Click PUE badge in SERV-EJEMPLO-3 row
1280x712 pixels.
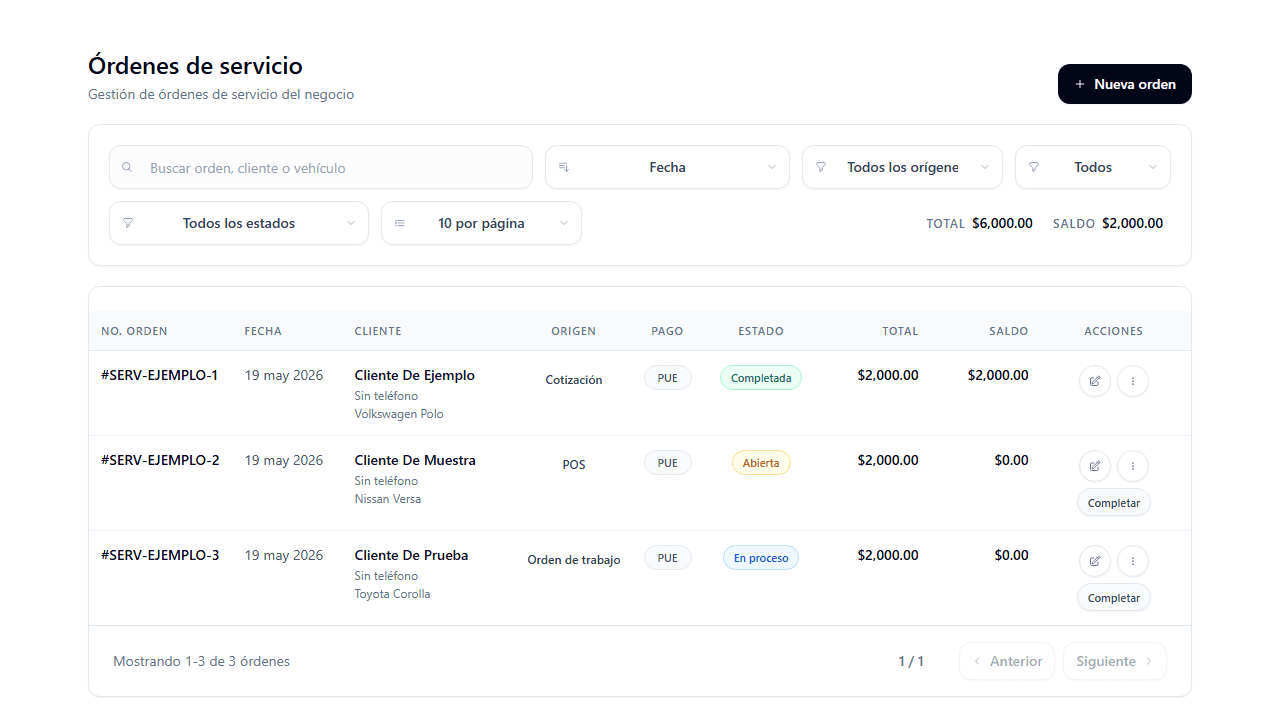[x=668, y=558]
